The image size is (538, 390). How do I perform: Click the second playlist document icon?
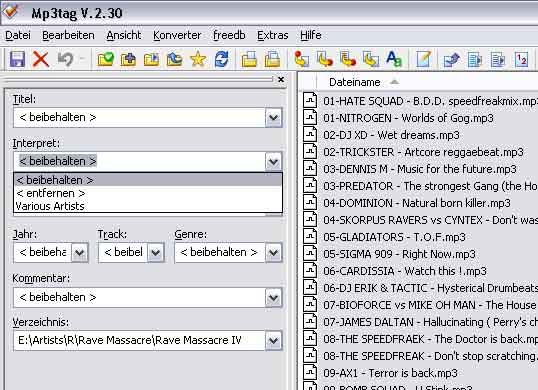(498, 59)
